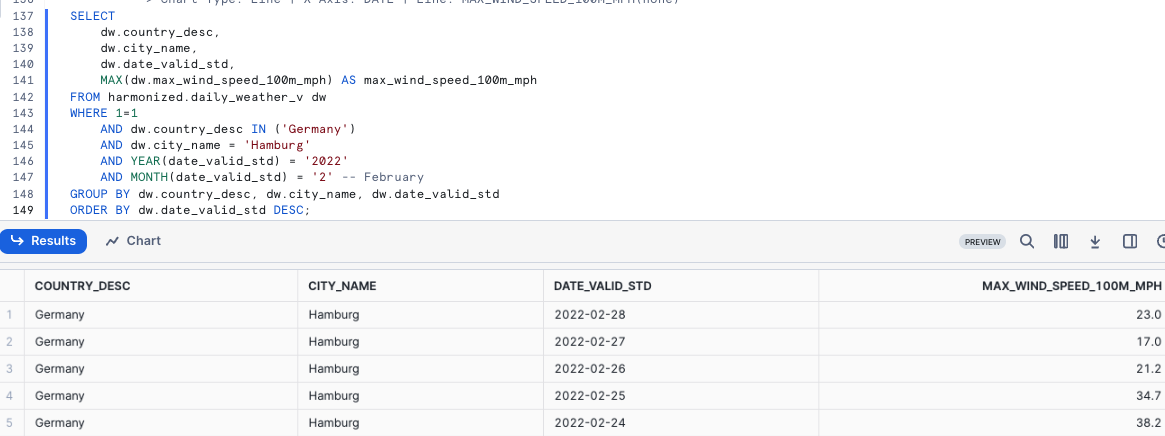1165x436 pixels.
Task: Select the 38.2 wind speed cell
Action: click(1148, 423)
